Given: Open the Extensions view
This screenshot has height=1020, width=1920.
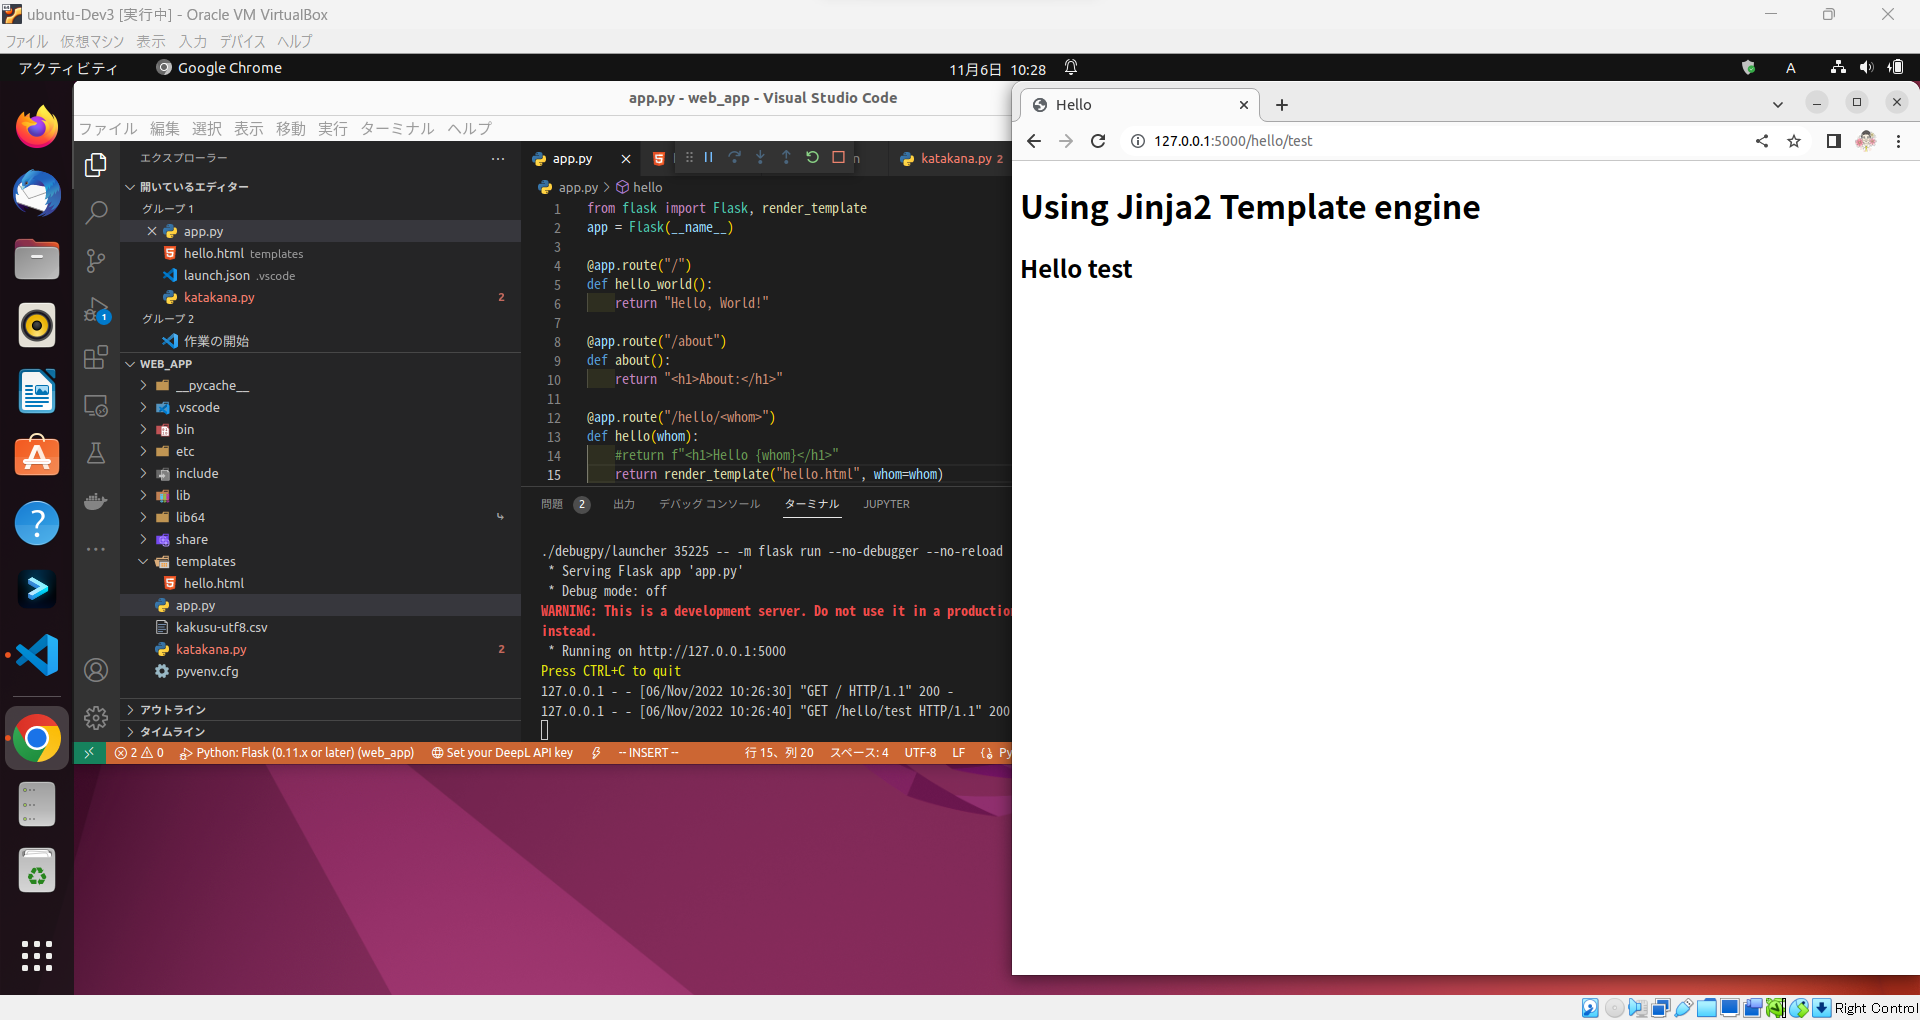Looking at the screenshot, I should coord(96,358).
